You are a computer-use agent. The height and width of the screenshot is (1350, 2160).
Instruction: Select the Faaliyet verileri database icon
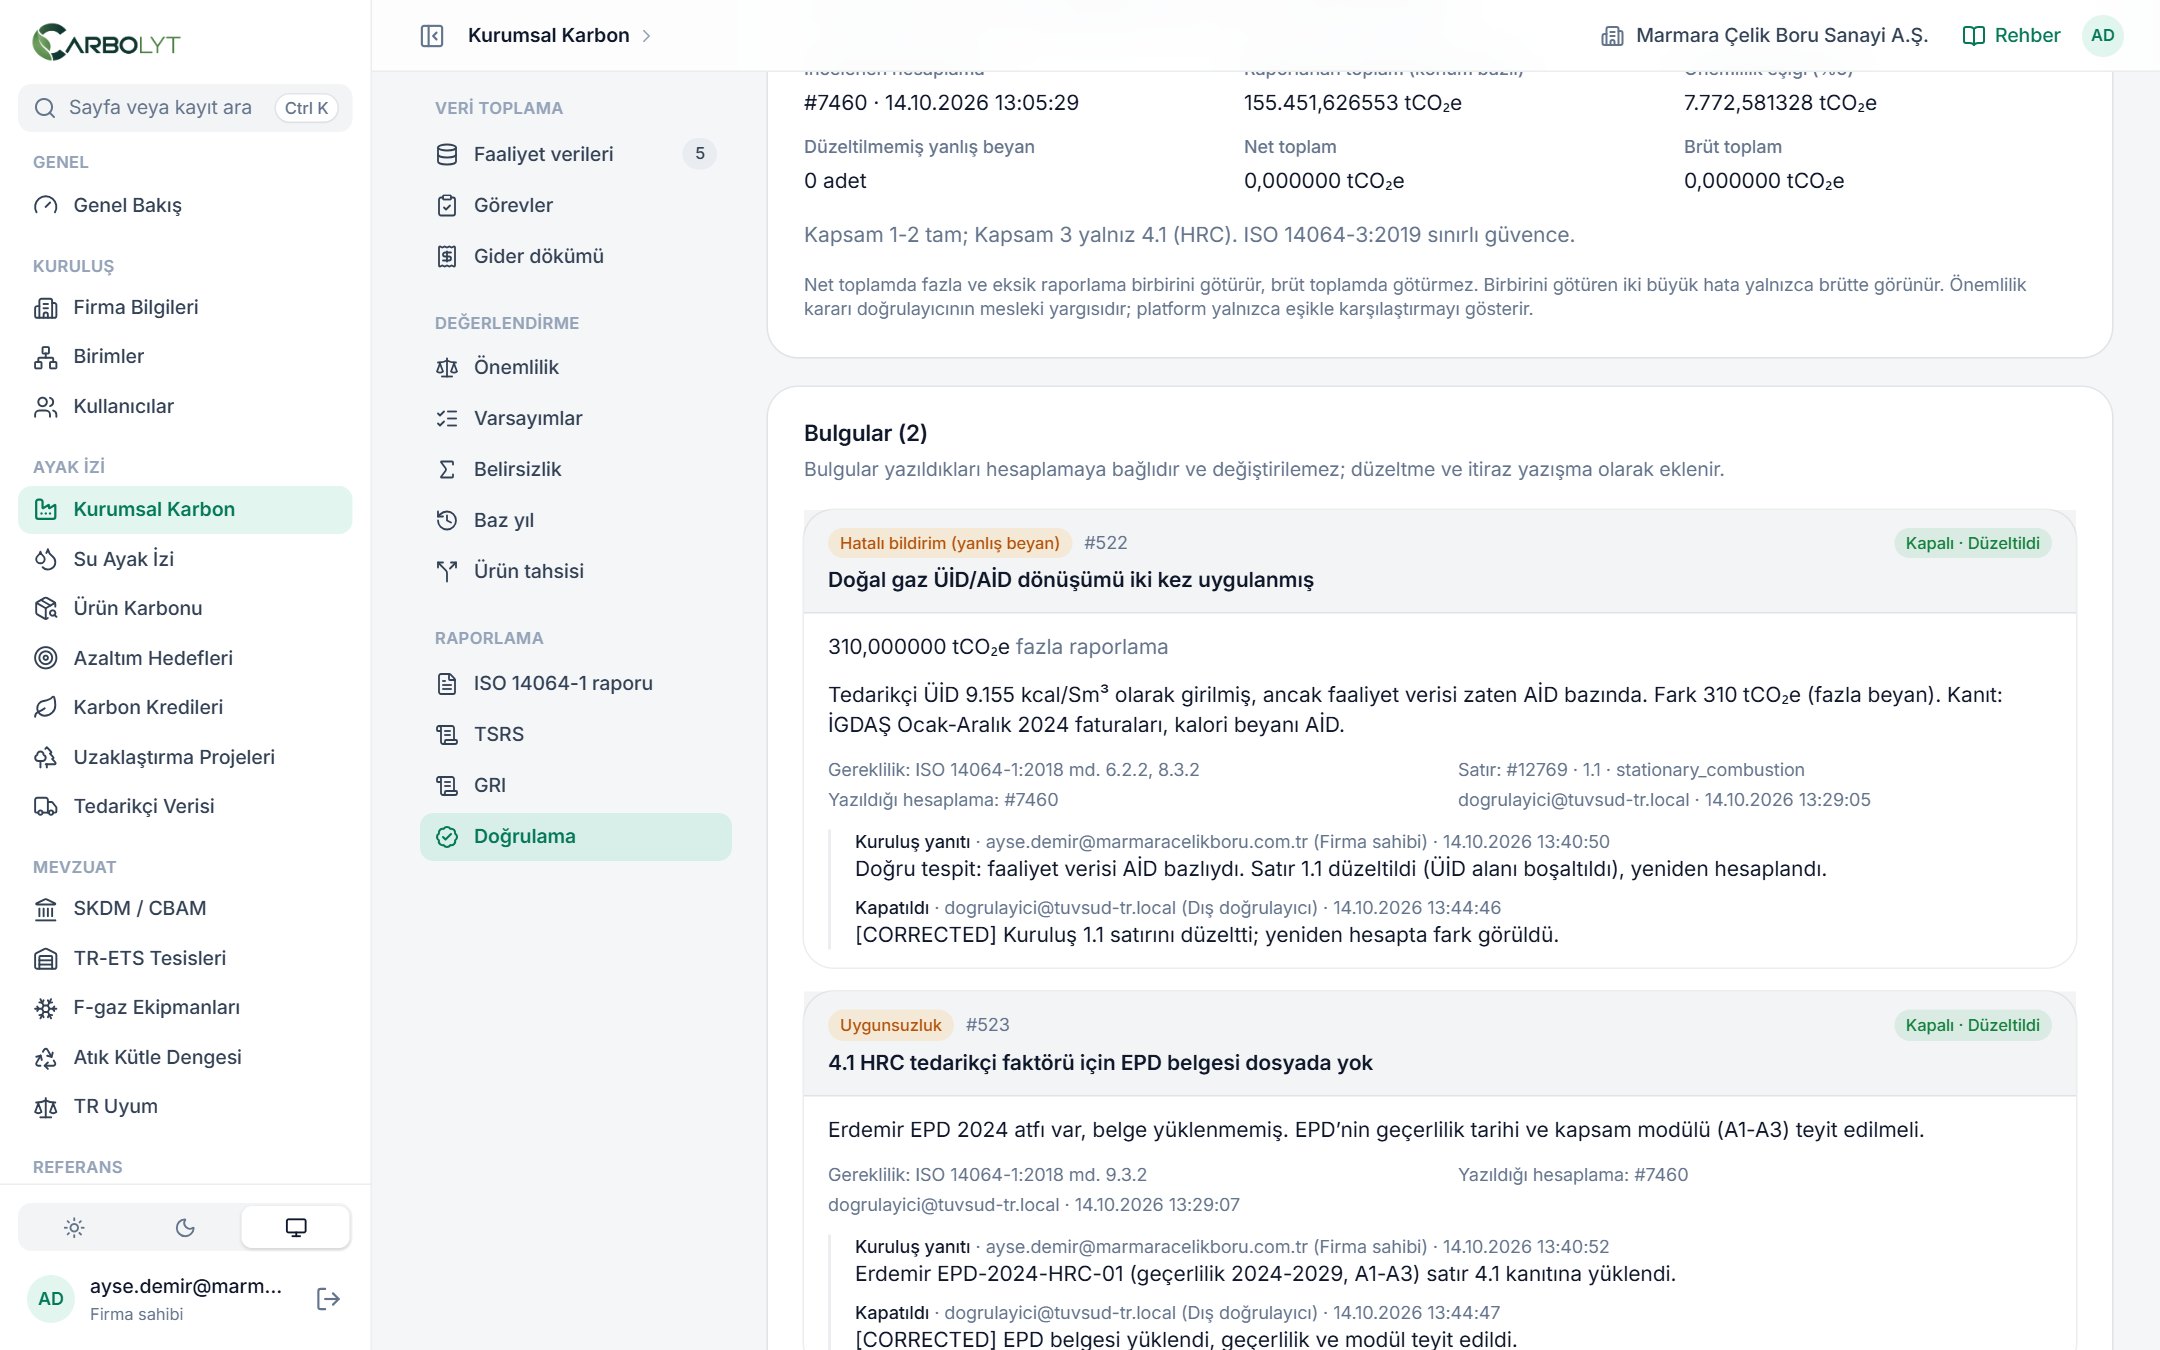[447, 155]
